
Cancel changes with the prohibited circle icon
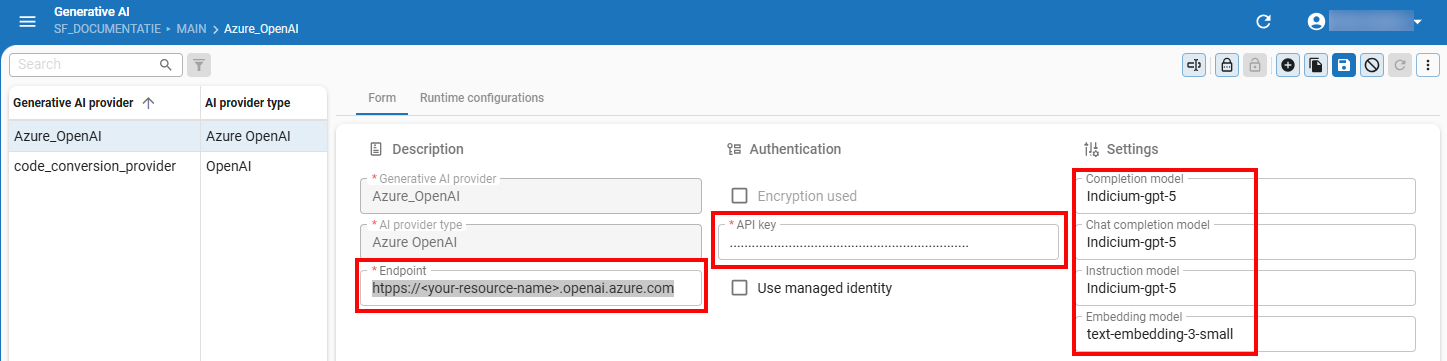click(x=1372, y=65)
